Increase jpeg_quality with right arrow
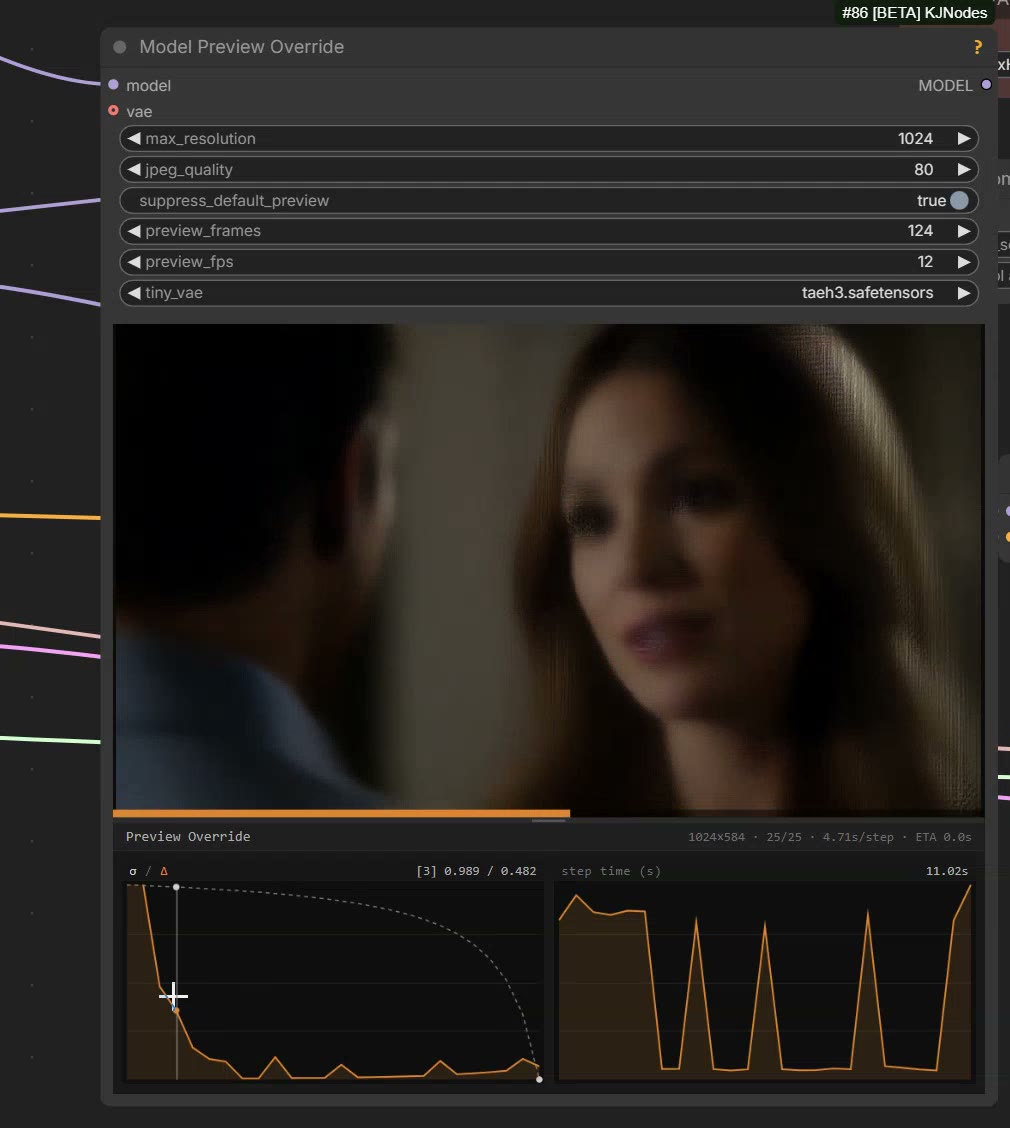 point(964,169)
